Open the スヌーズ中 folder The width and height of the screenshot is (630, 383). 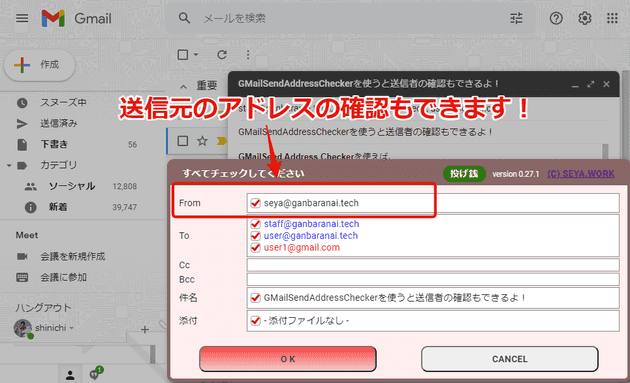(x=63, y=102)
